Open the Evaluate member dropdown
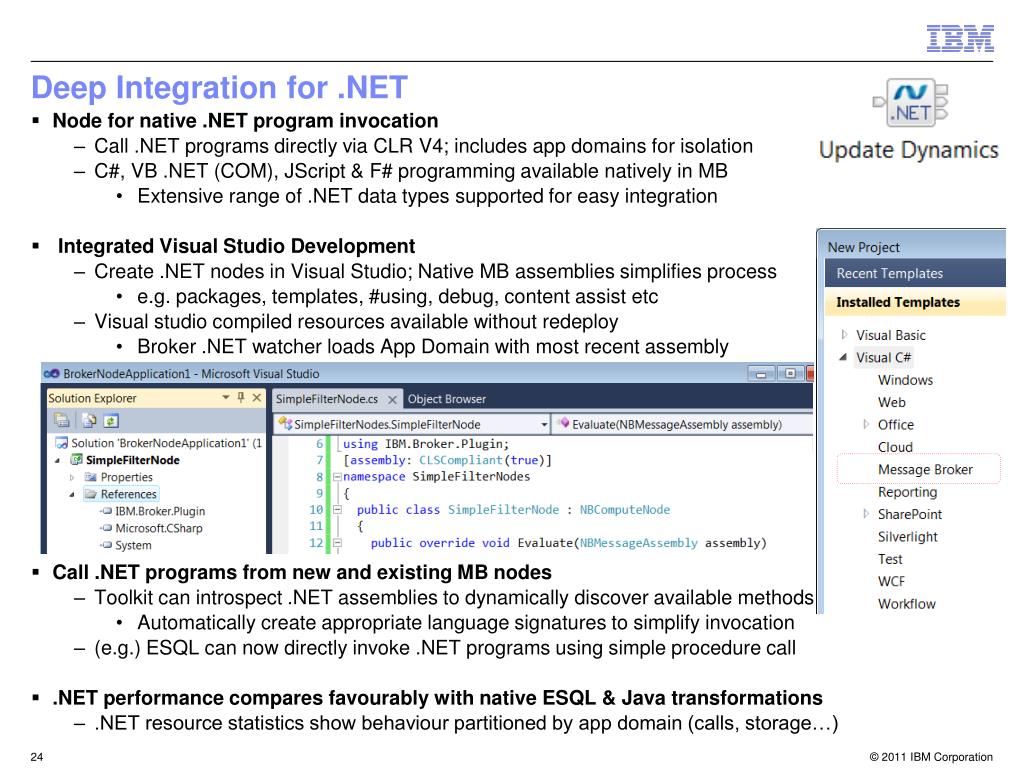1024x768 pixels. click(682, 424)
